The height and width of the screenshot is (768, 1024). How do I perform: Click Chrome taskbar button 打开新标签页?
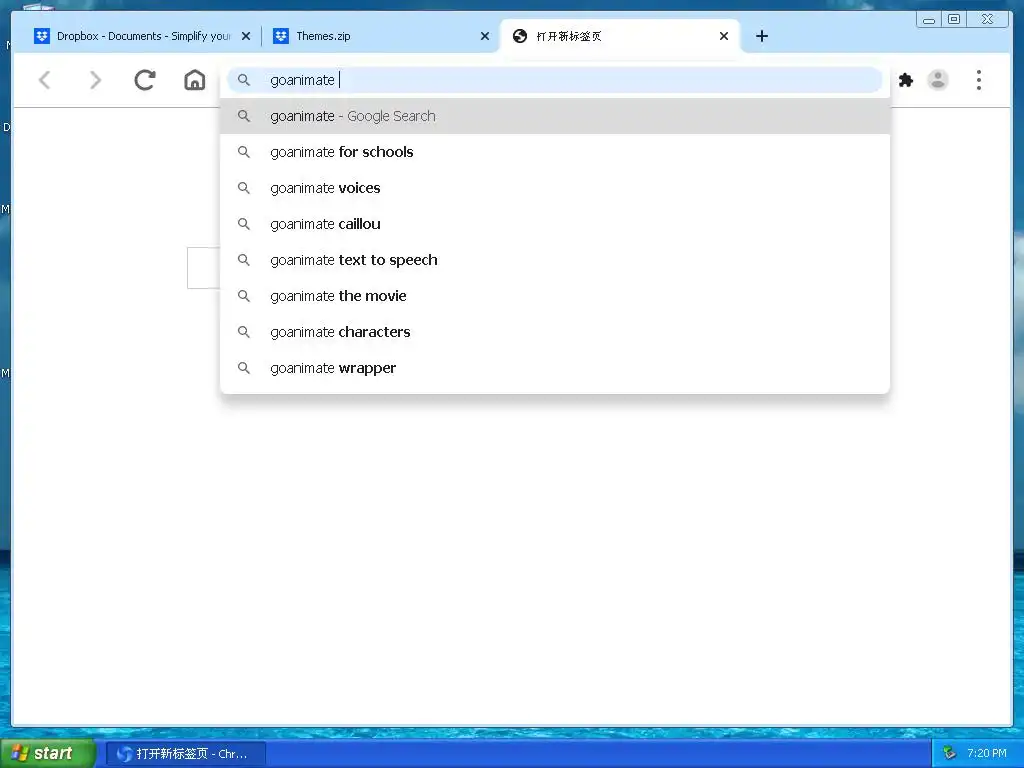click(186, 754)
